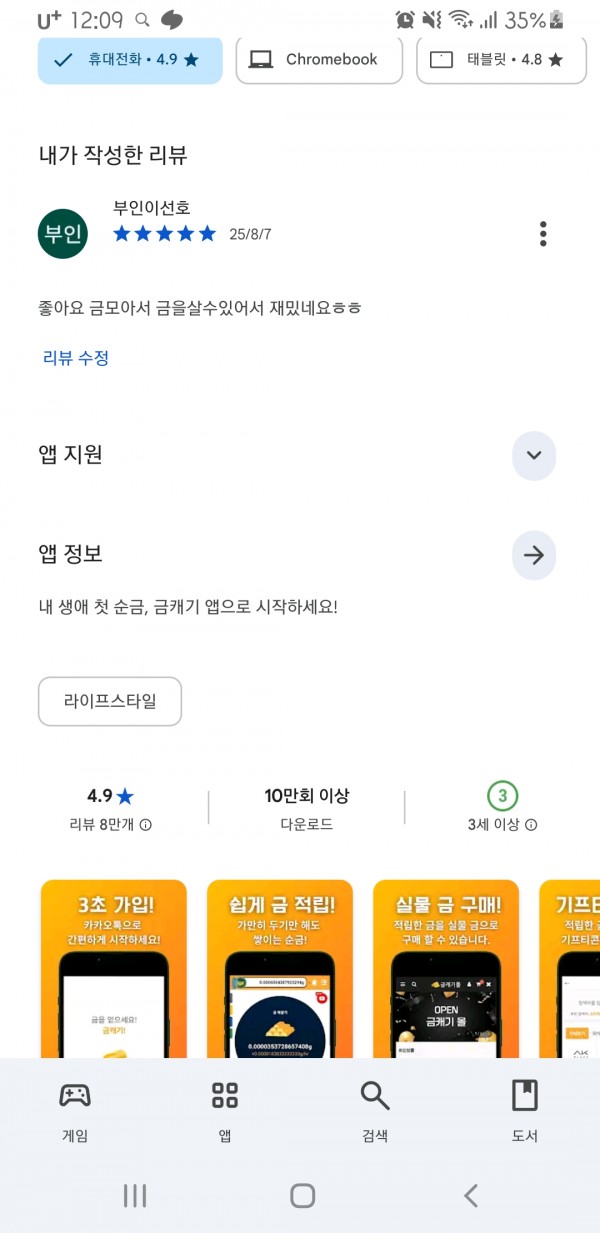Tap the Android back navigation button
The height and width of the screenshot is (1233, 600).
[470, 1195]
